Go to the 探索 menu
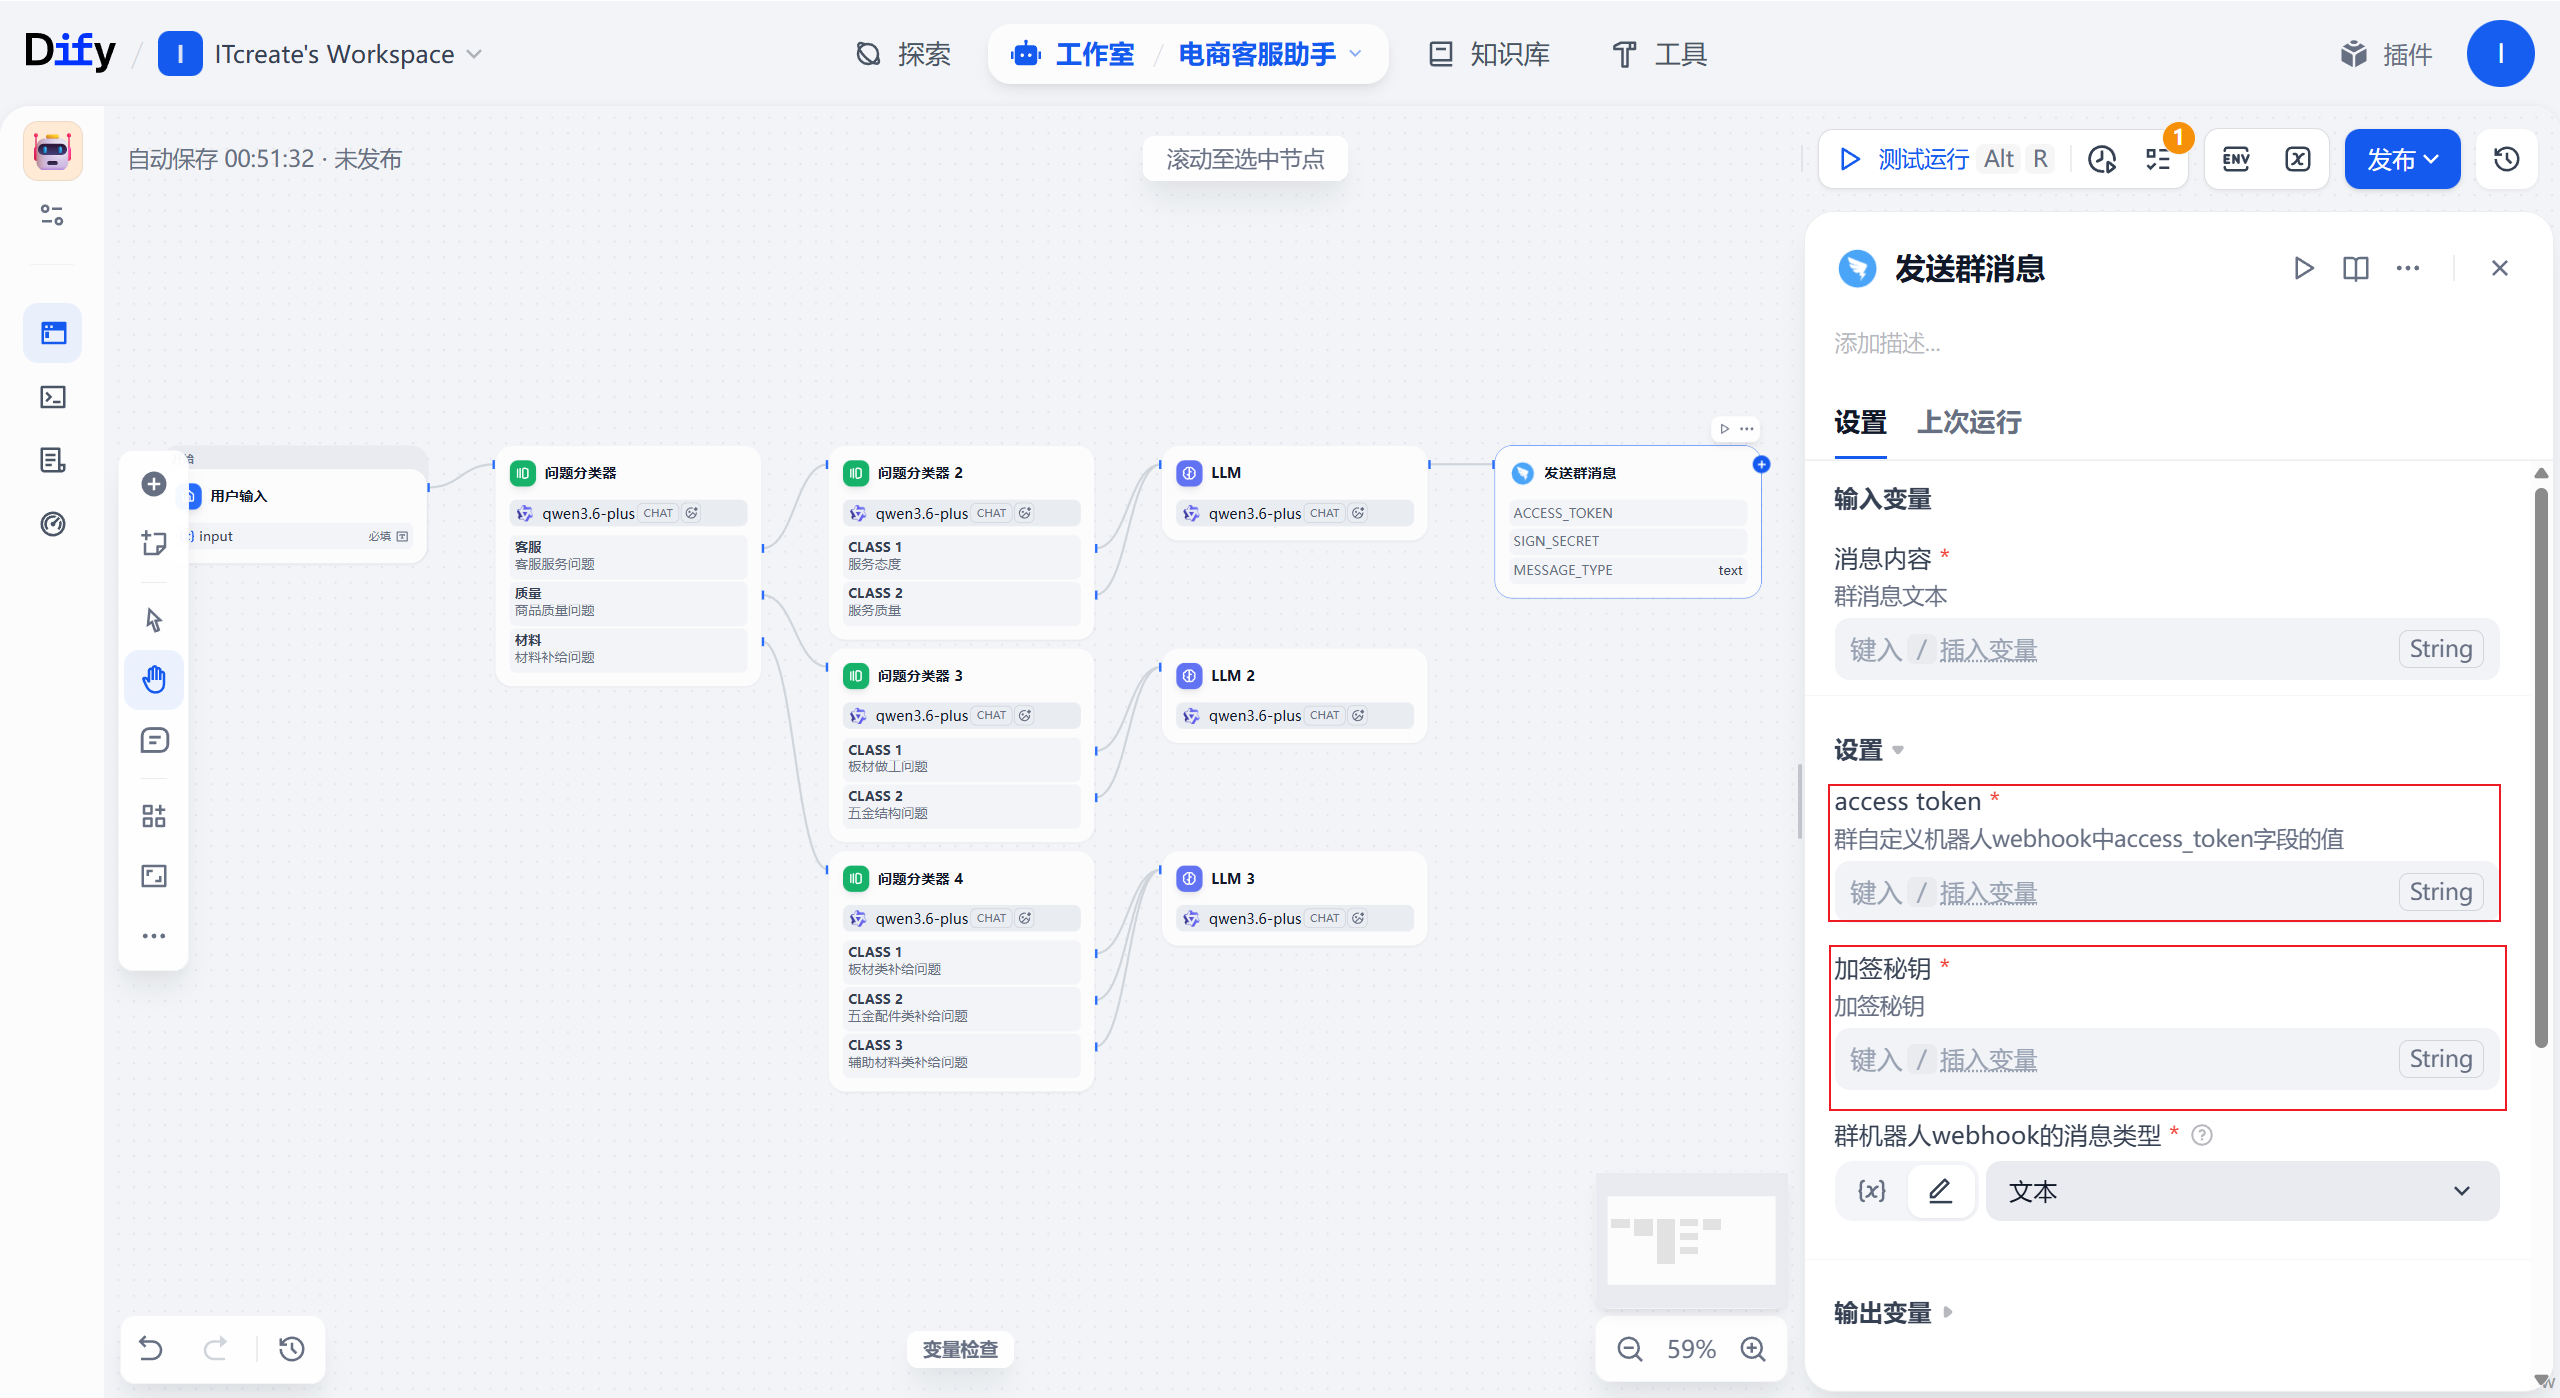 click(x=903, y=54)
